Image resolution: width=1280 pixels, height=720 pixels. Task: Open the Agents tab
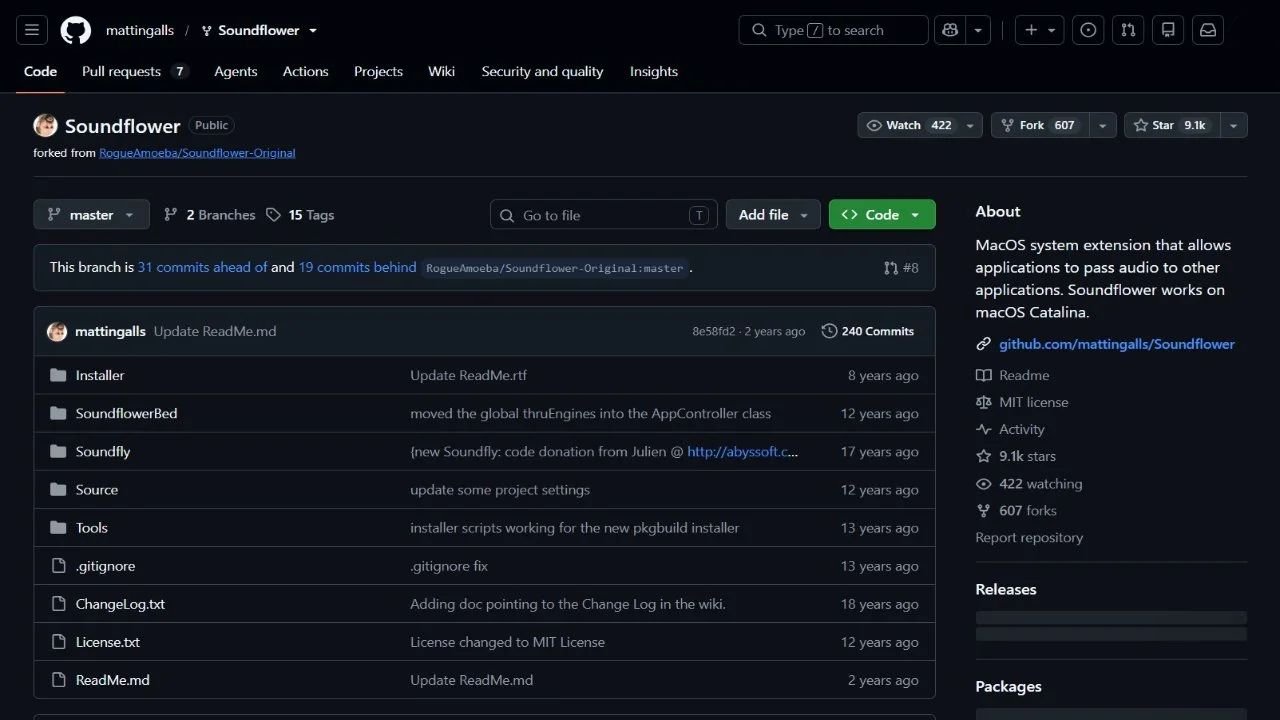click(x=236, y=71)
